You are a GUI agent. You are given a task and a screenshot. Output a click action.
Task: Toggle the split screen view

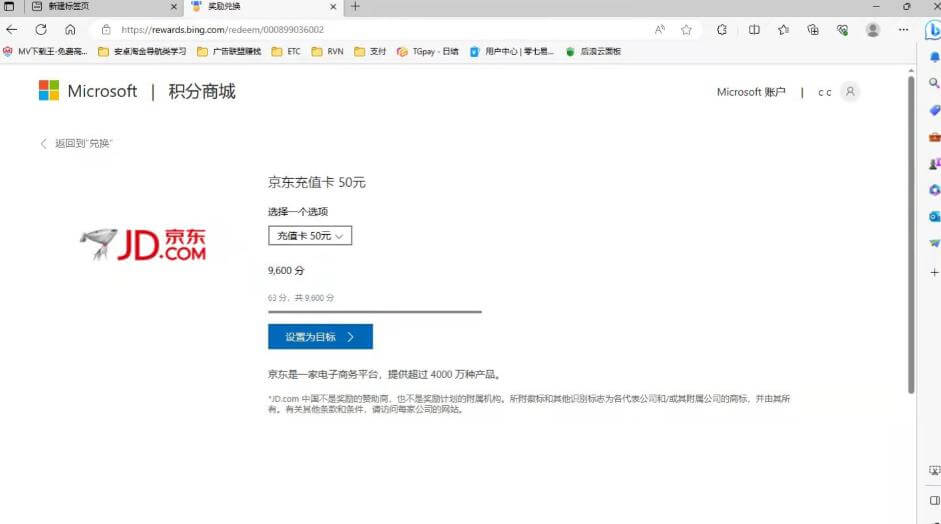tap(754, 29)
